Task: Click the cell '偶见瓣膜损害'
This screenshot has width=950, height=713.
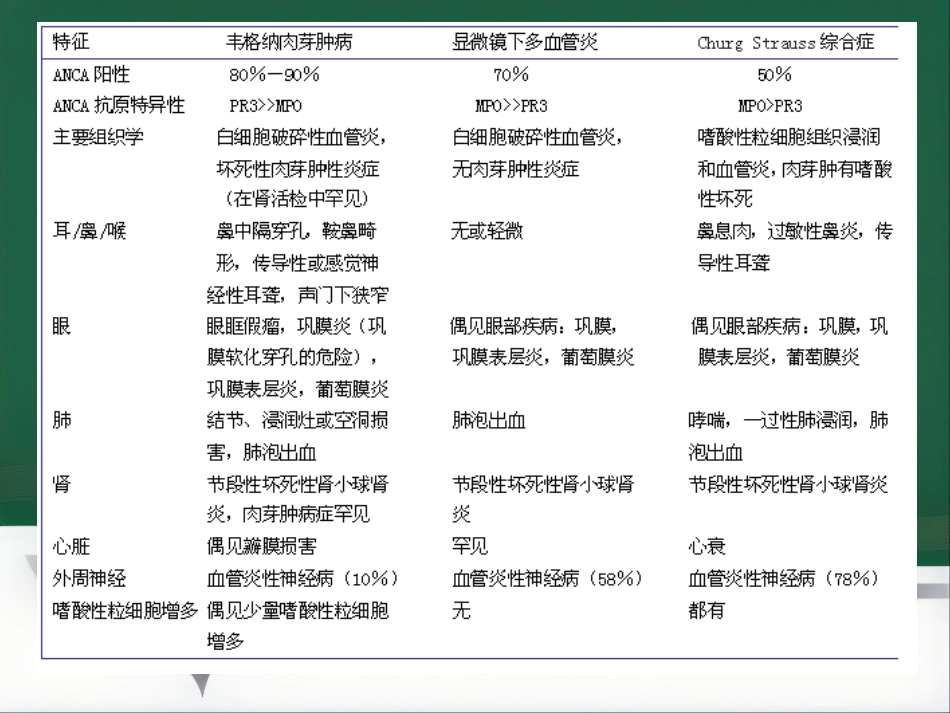Action: [261, 546]
